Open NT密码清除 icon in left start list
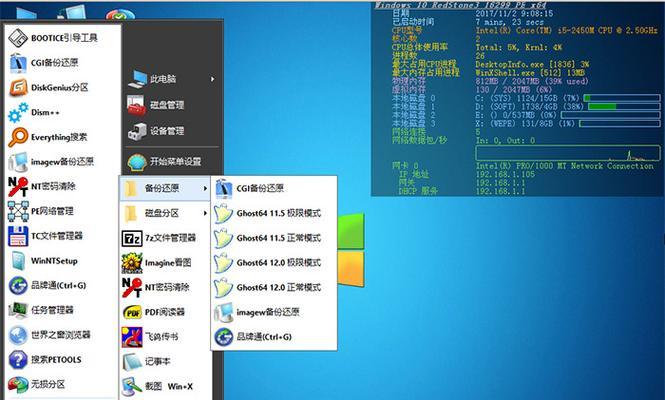Image resolution: width=665 pixels, height=400 pixels. tap(18, 186)
